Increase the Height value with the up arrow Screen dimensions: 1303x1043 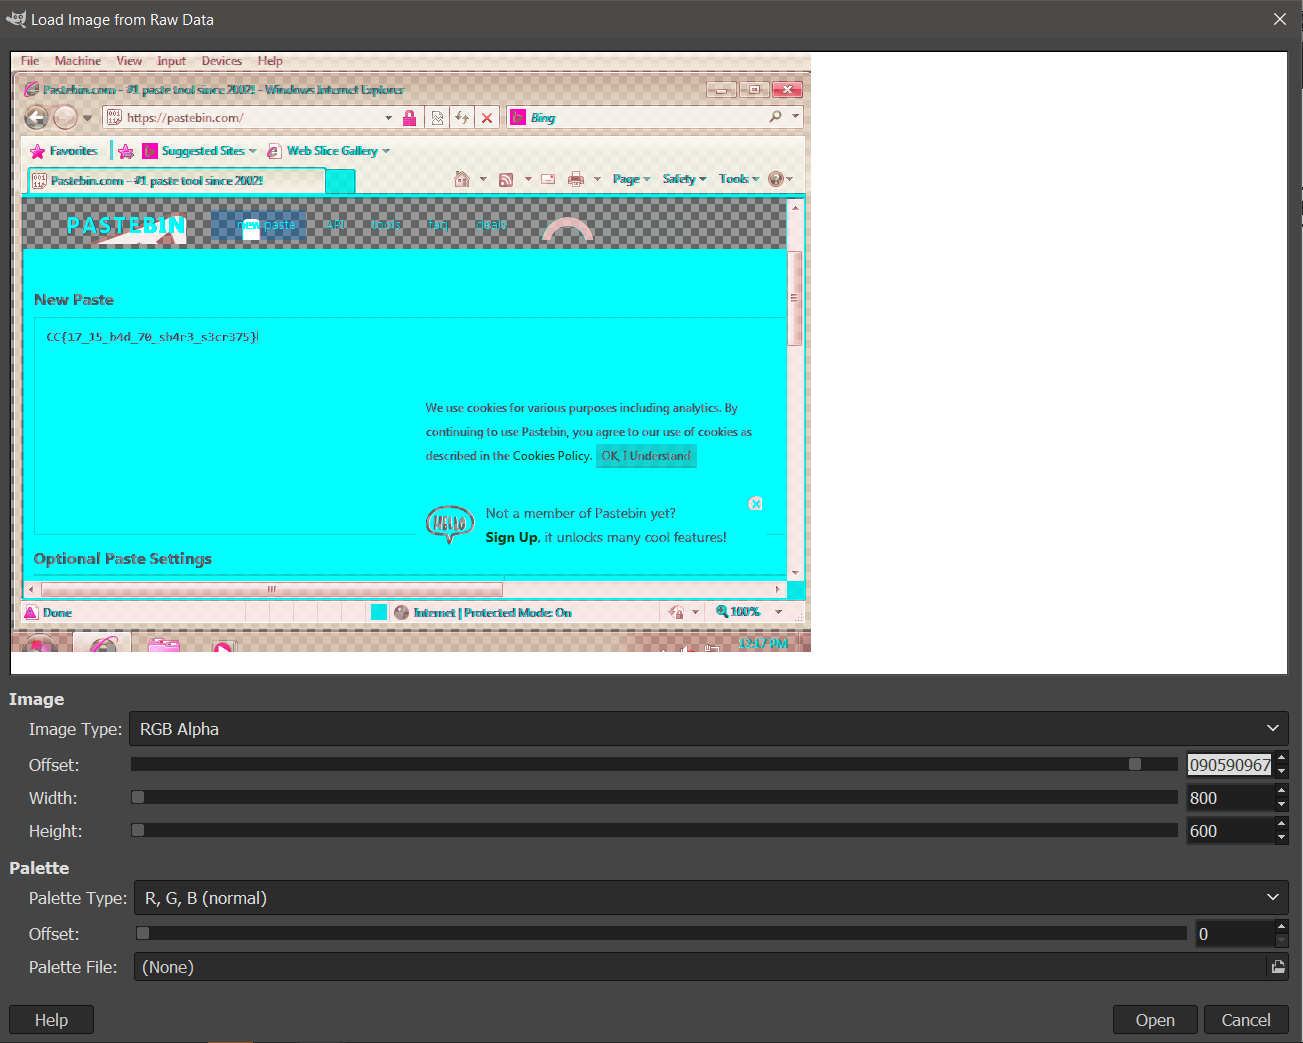pos(1281,825)
